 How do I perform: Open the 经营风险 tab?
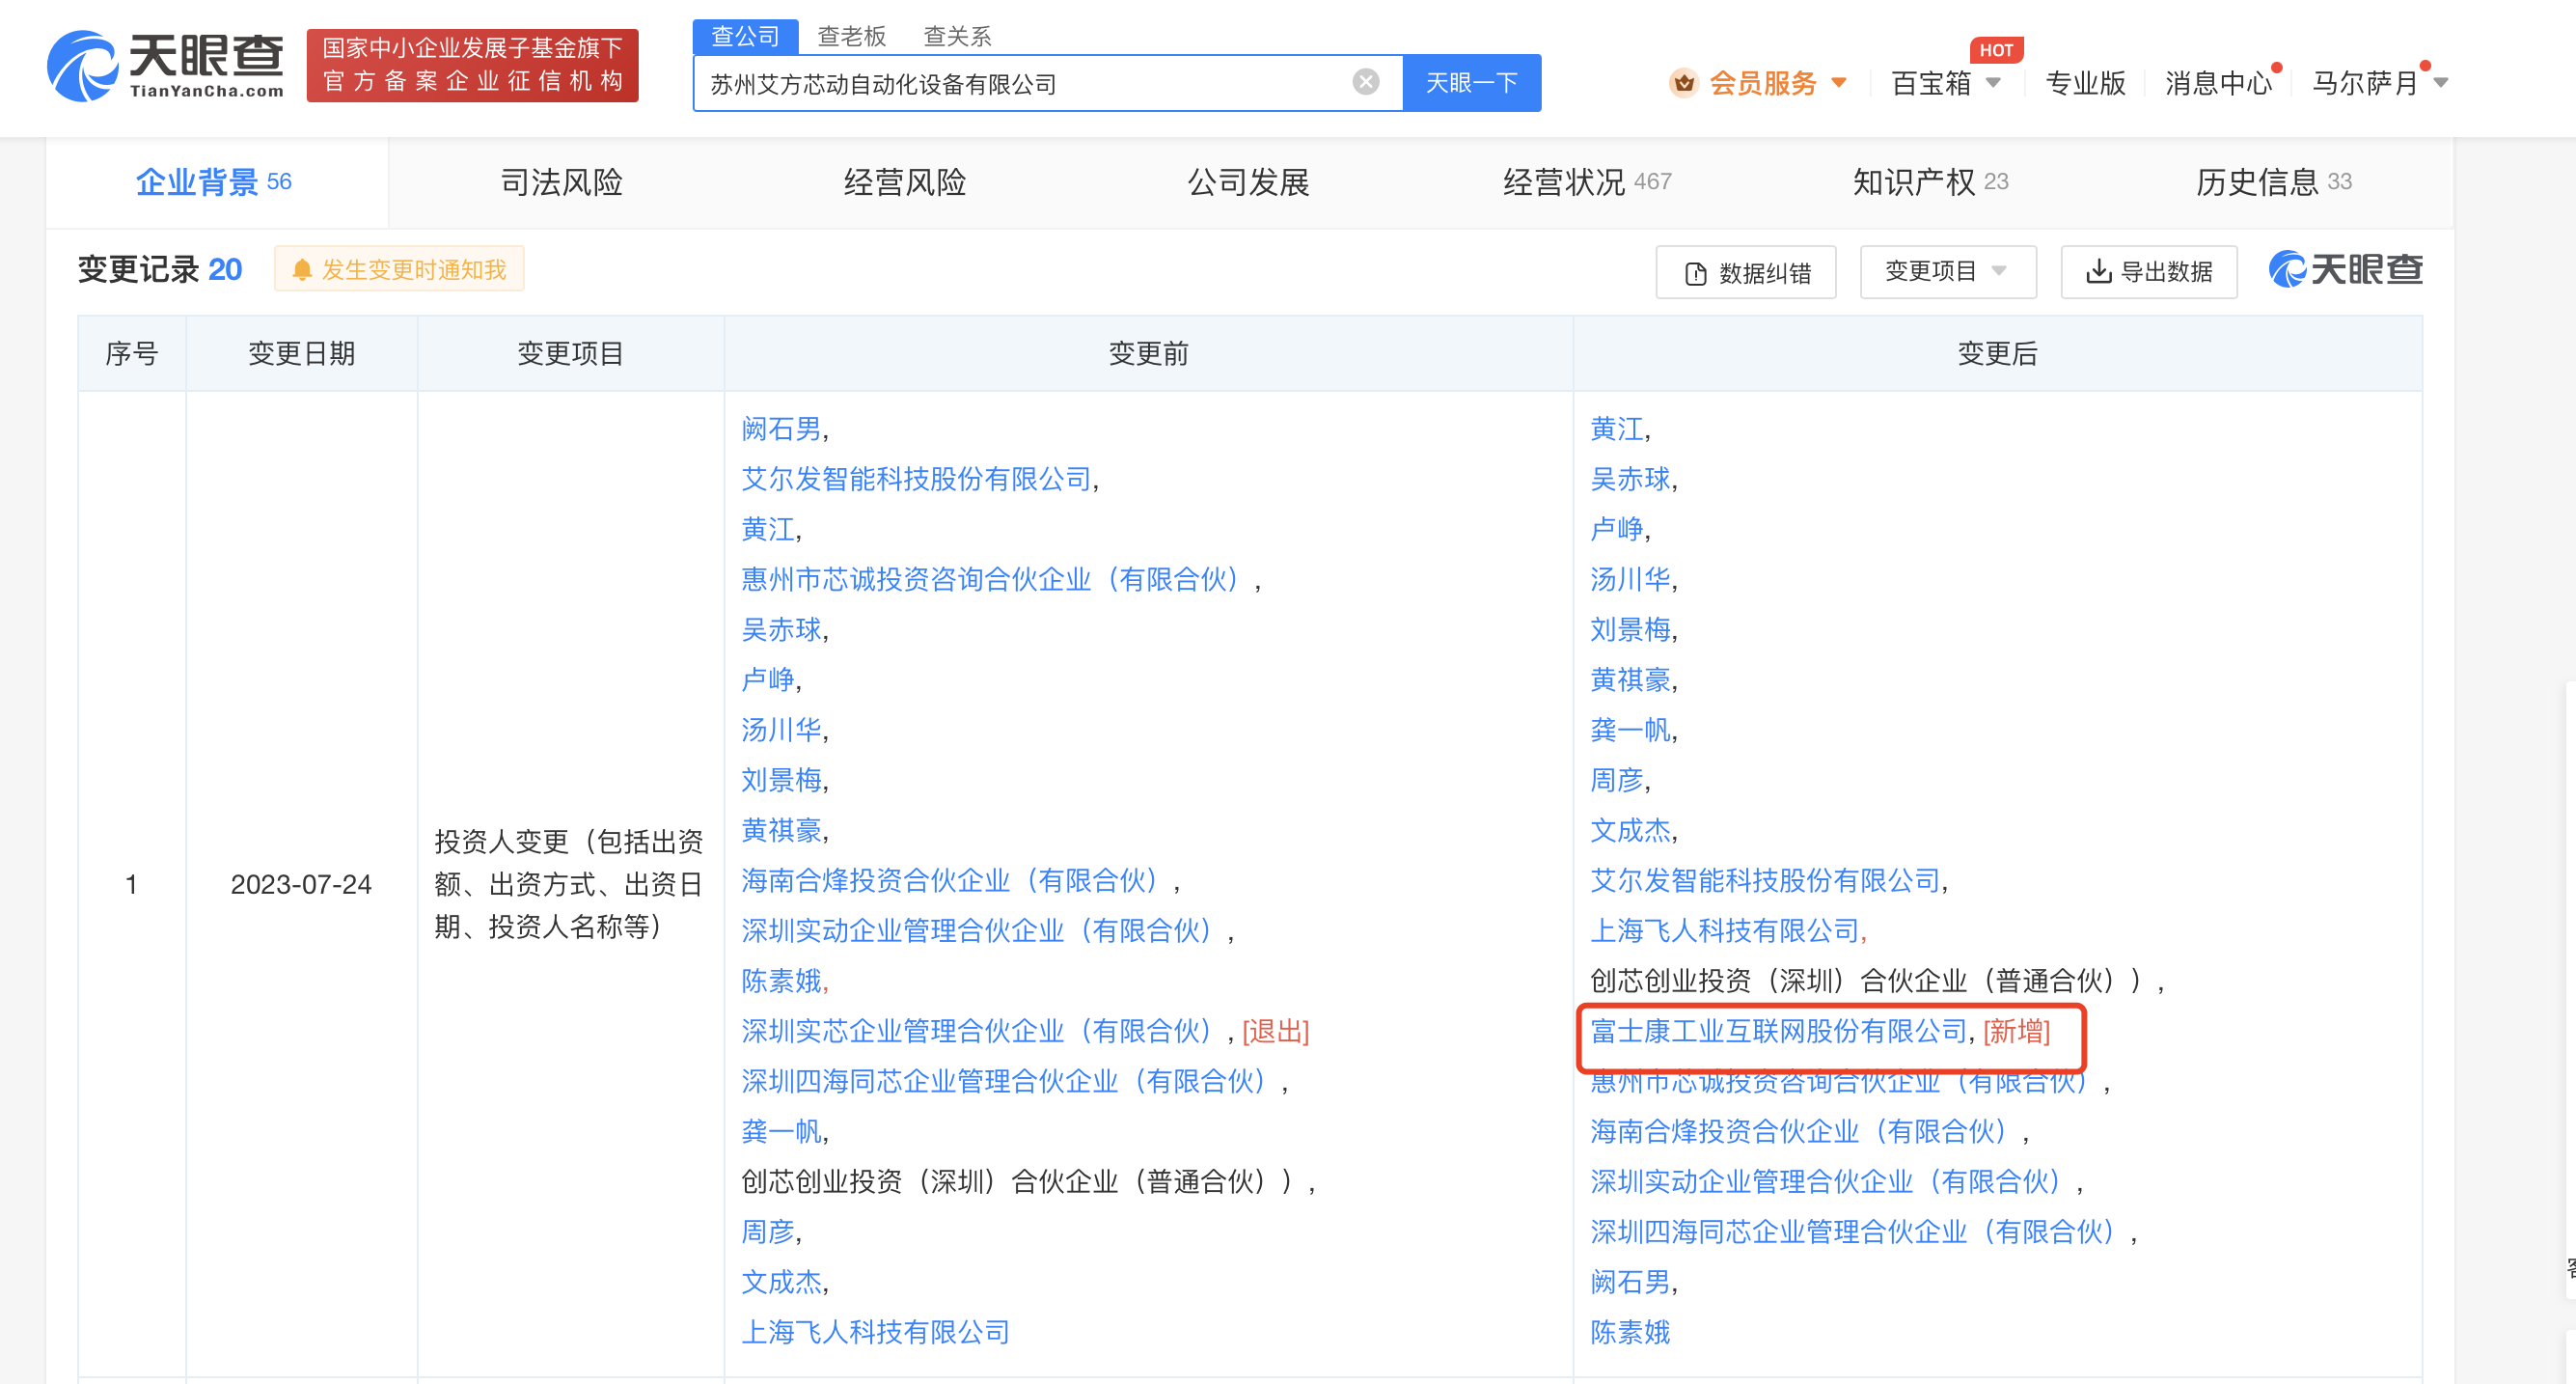(x=904, y=182)
